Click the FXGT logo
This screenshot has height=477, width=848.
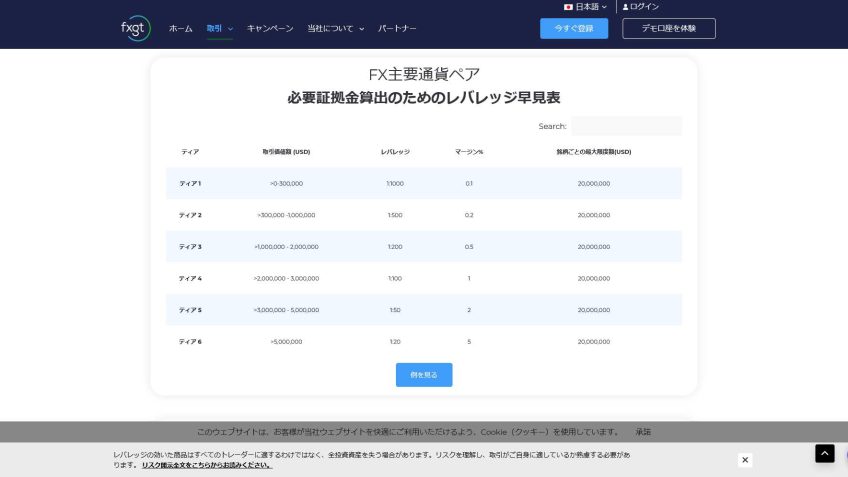pos(135,28)
